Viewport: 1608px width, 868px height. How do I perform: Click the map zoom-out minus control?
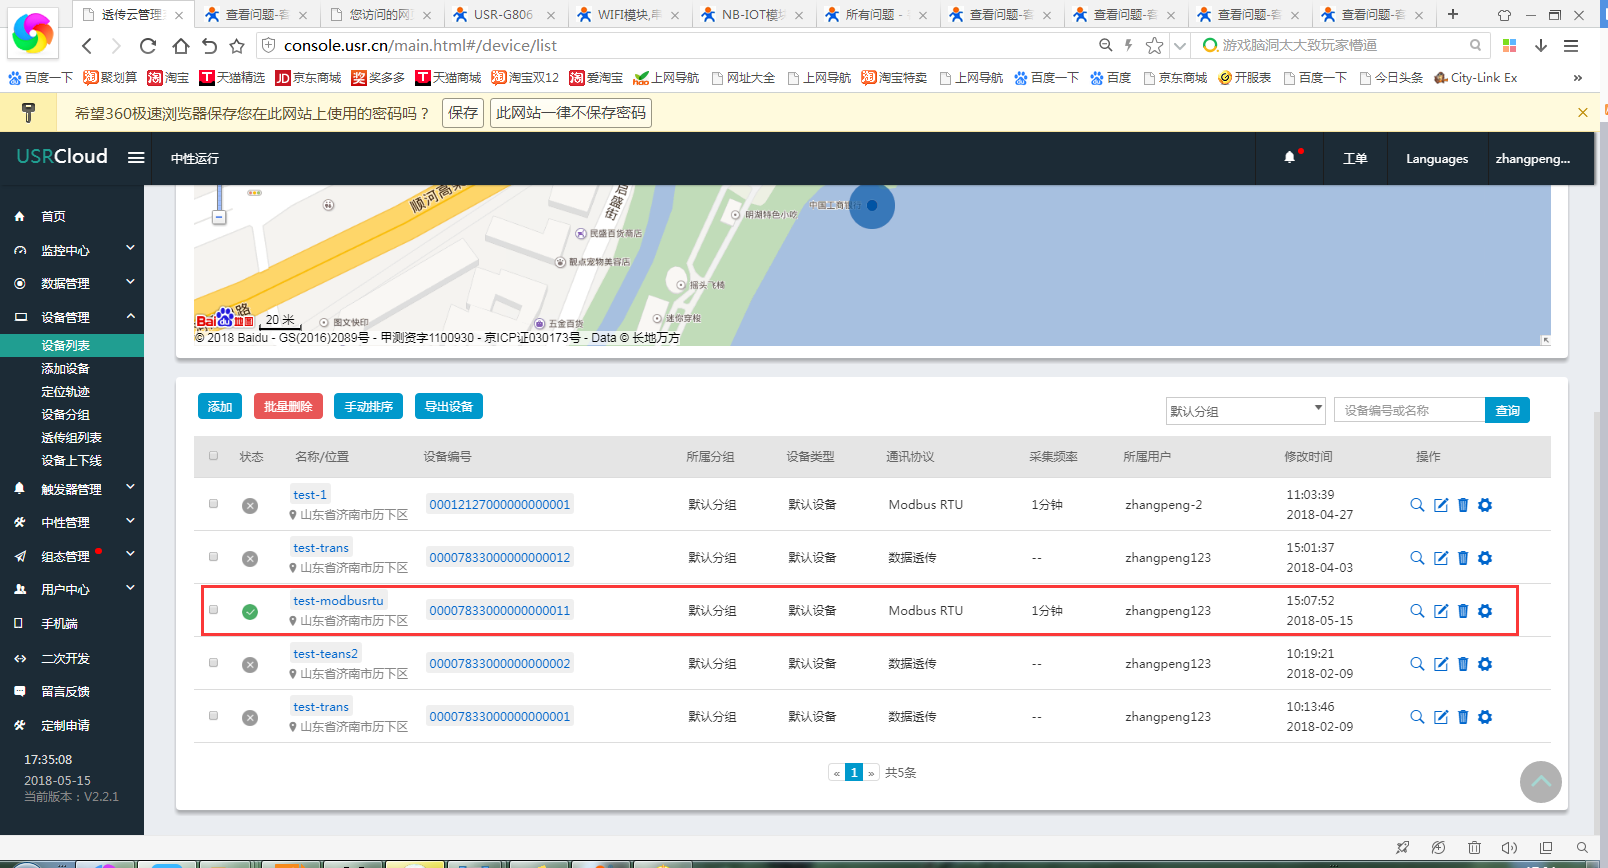tap(219, 217)
